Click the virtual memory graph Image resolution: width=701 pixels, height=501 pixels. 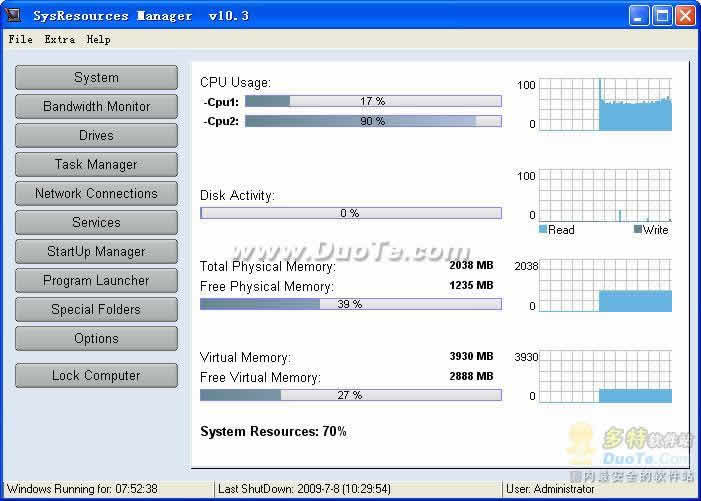coord(605,376)
